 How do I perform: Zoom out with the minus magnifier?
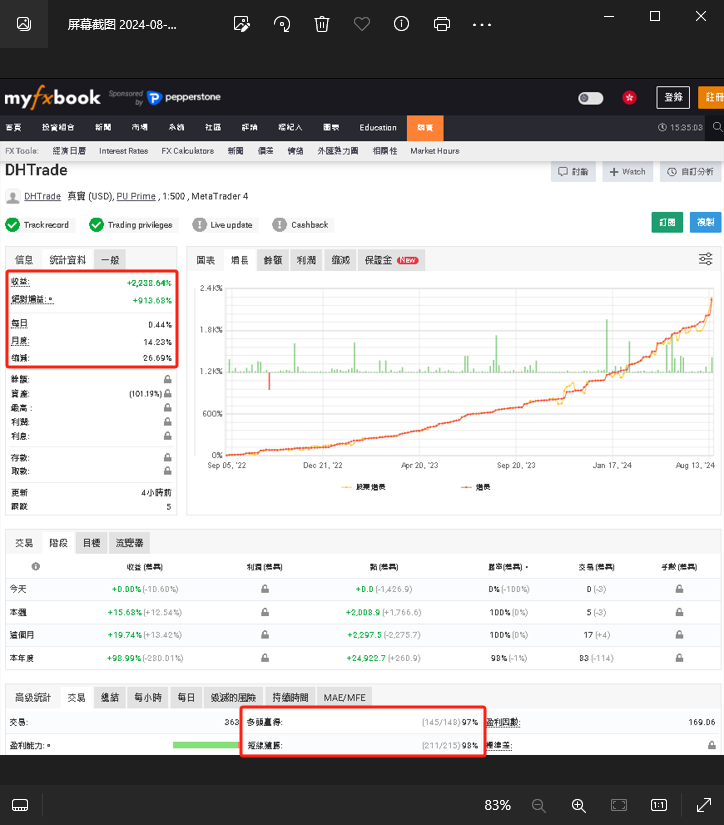tap(538, 805)
